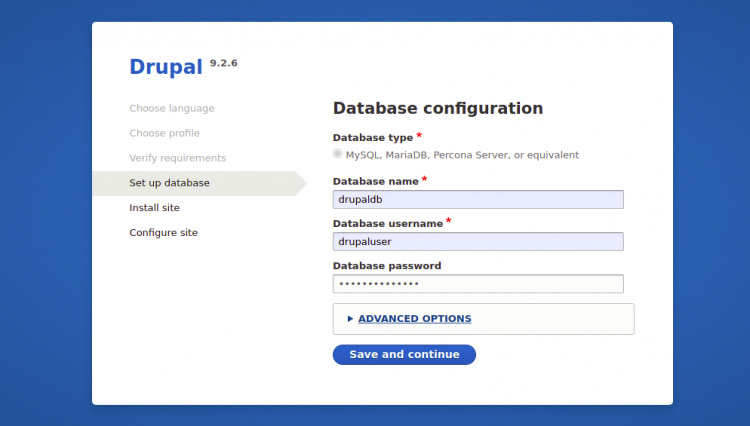
Task: Click the Drupal site name title
Action: [x=165, y=67]
